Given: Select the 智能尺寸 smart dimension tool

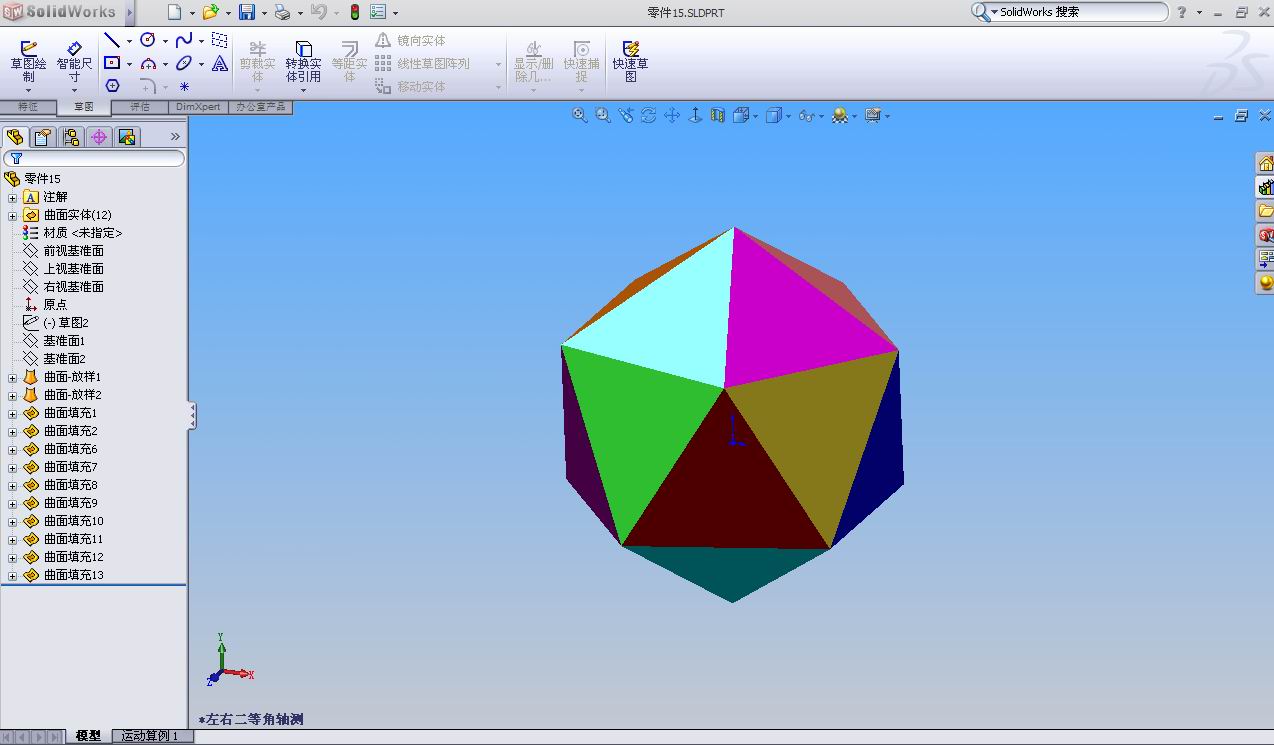Looking at the screenshot, I should pos(74,62).
